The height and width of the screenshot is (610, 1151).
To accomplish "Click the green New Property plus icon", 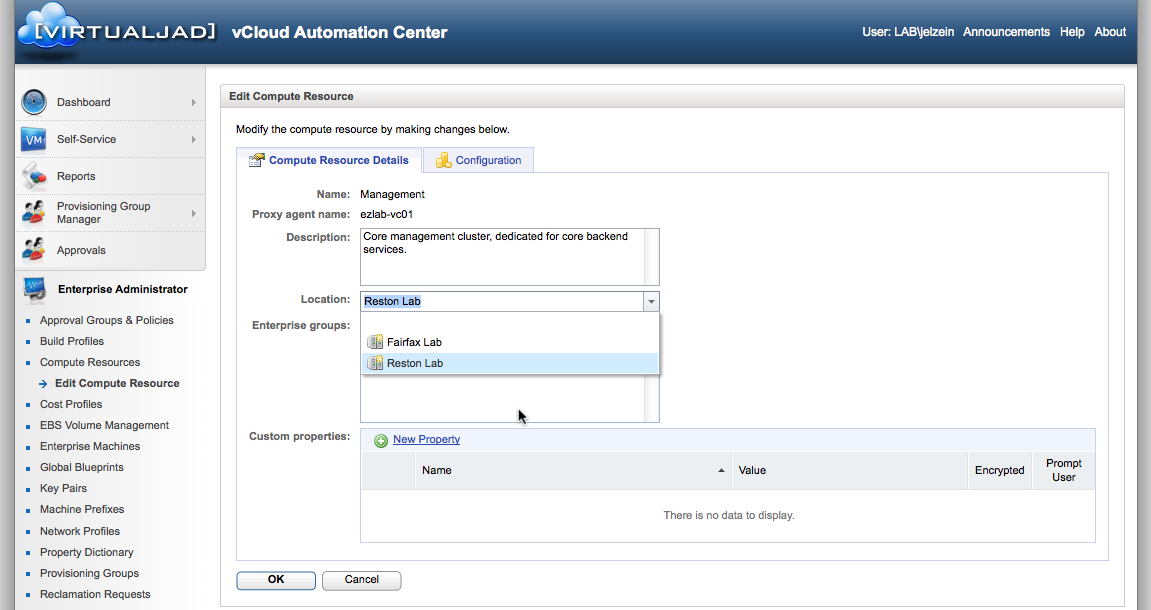I will pyautogui.click(x=381, y=440).
